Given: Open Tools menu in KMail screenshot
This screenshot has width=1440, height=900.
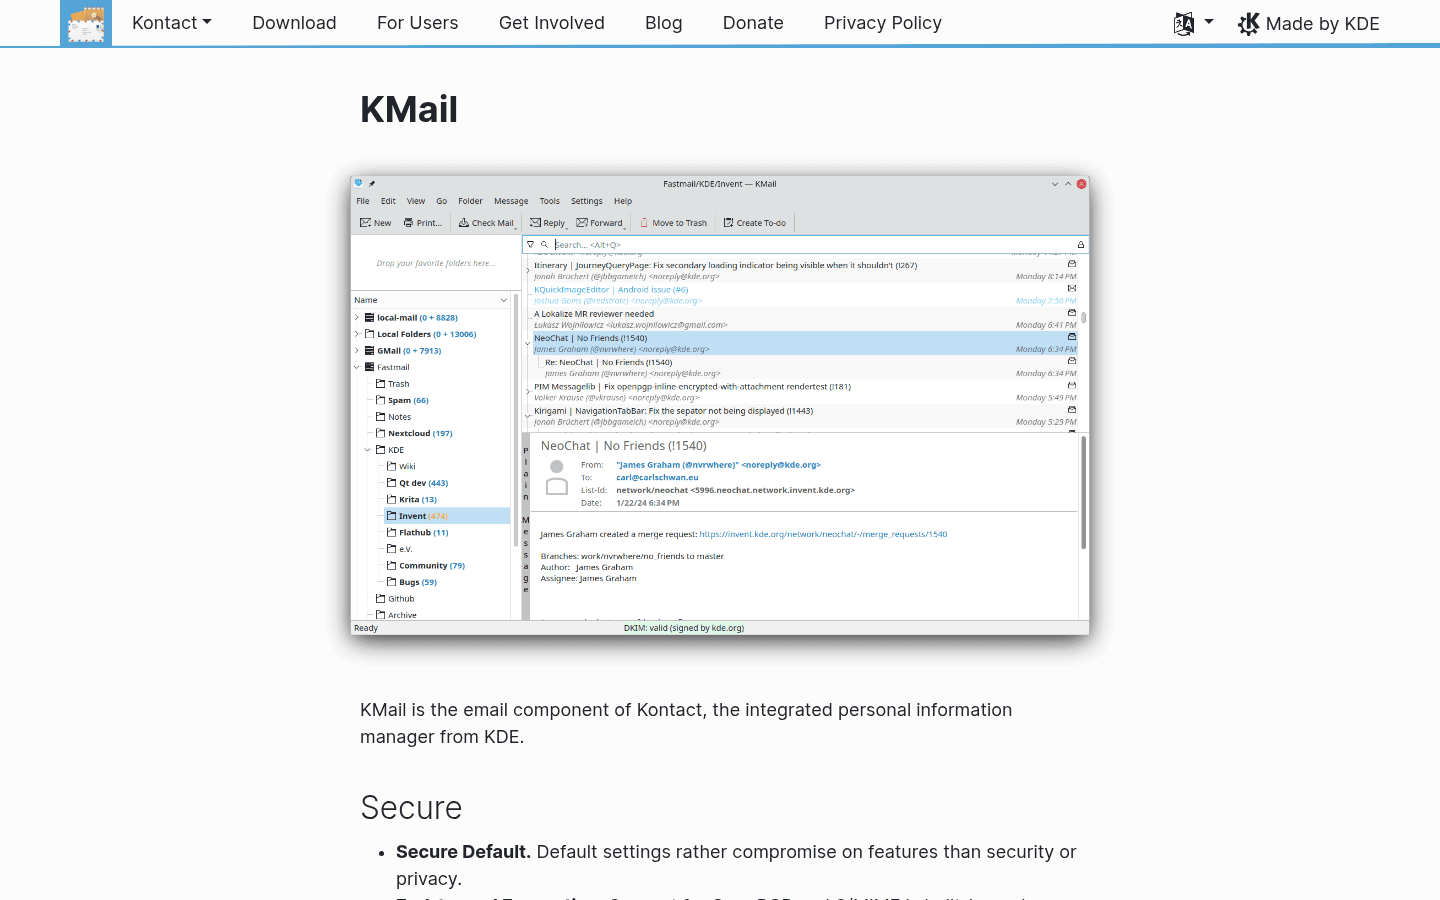Looking at the screenshot, I should [x=550, y=201].
